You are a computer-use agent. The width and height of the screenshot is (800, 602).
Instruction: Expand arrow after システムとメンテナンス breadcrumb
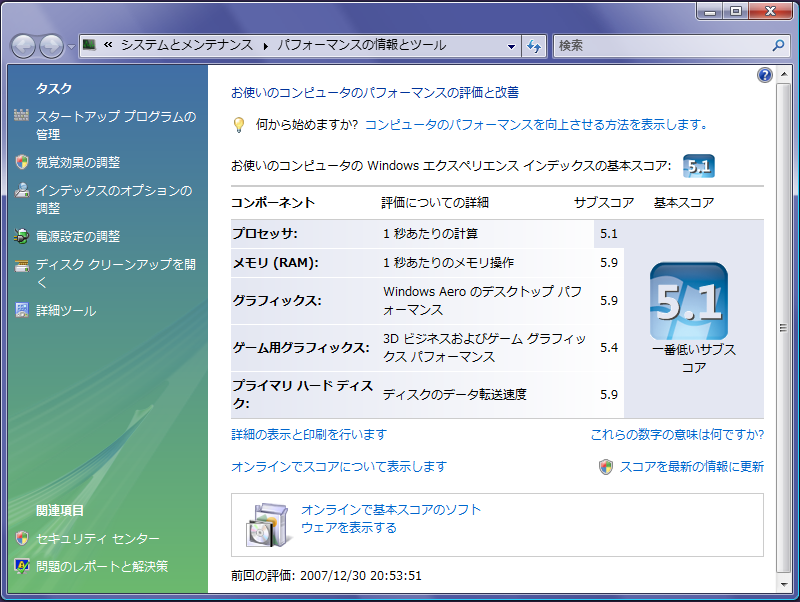point(265,46)
